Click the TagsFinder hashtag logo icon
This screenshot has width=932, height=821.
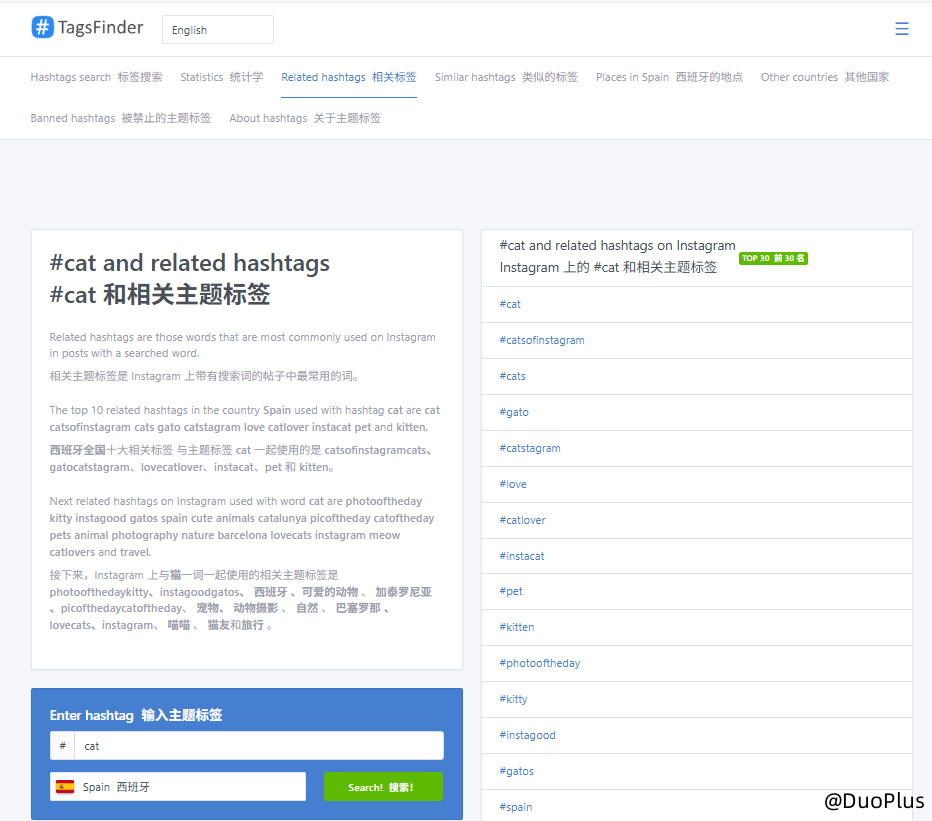pyautogui.click(x=43, y=28)
